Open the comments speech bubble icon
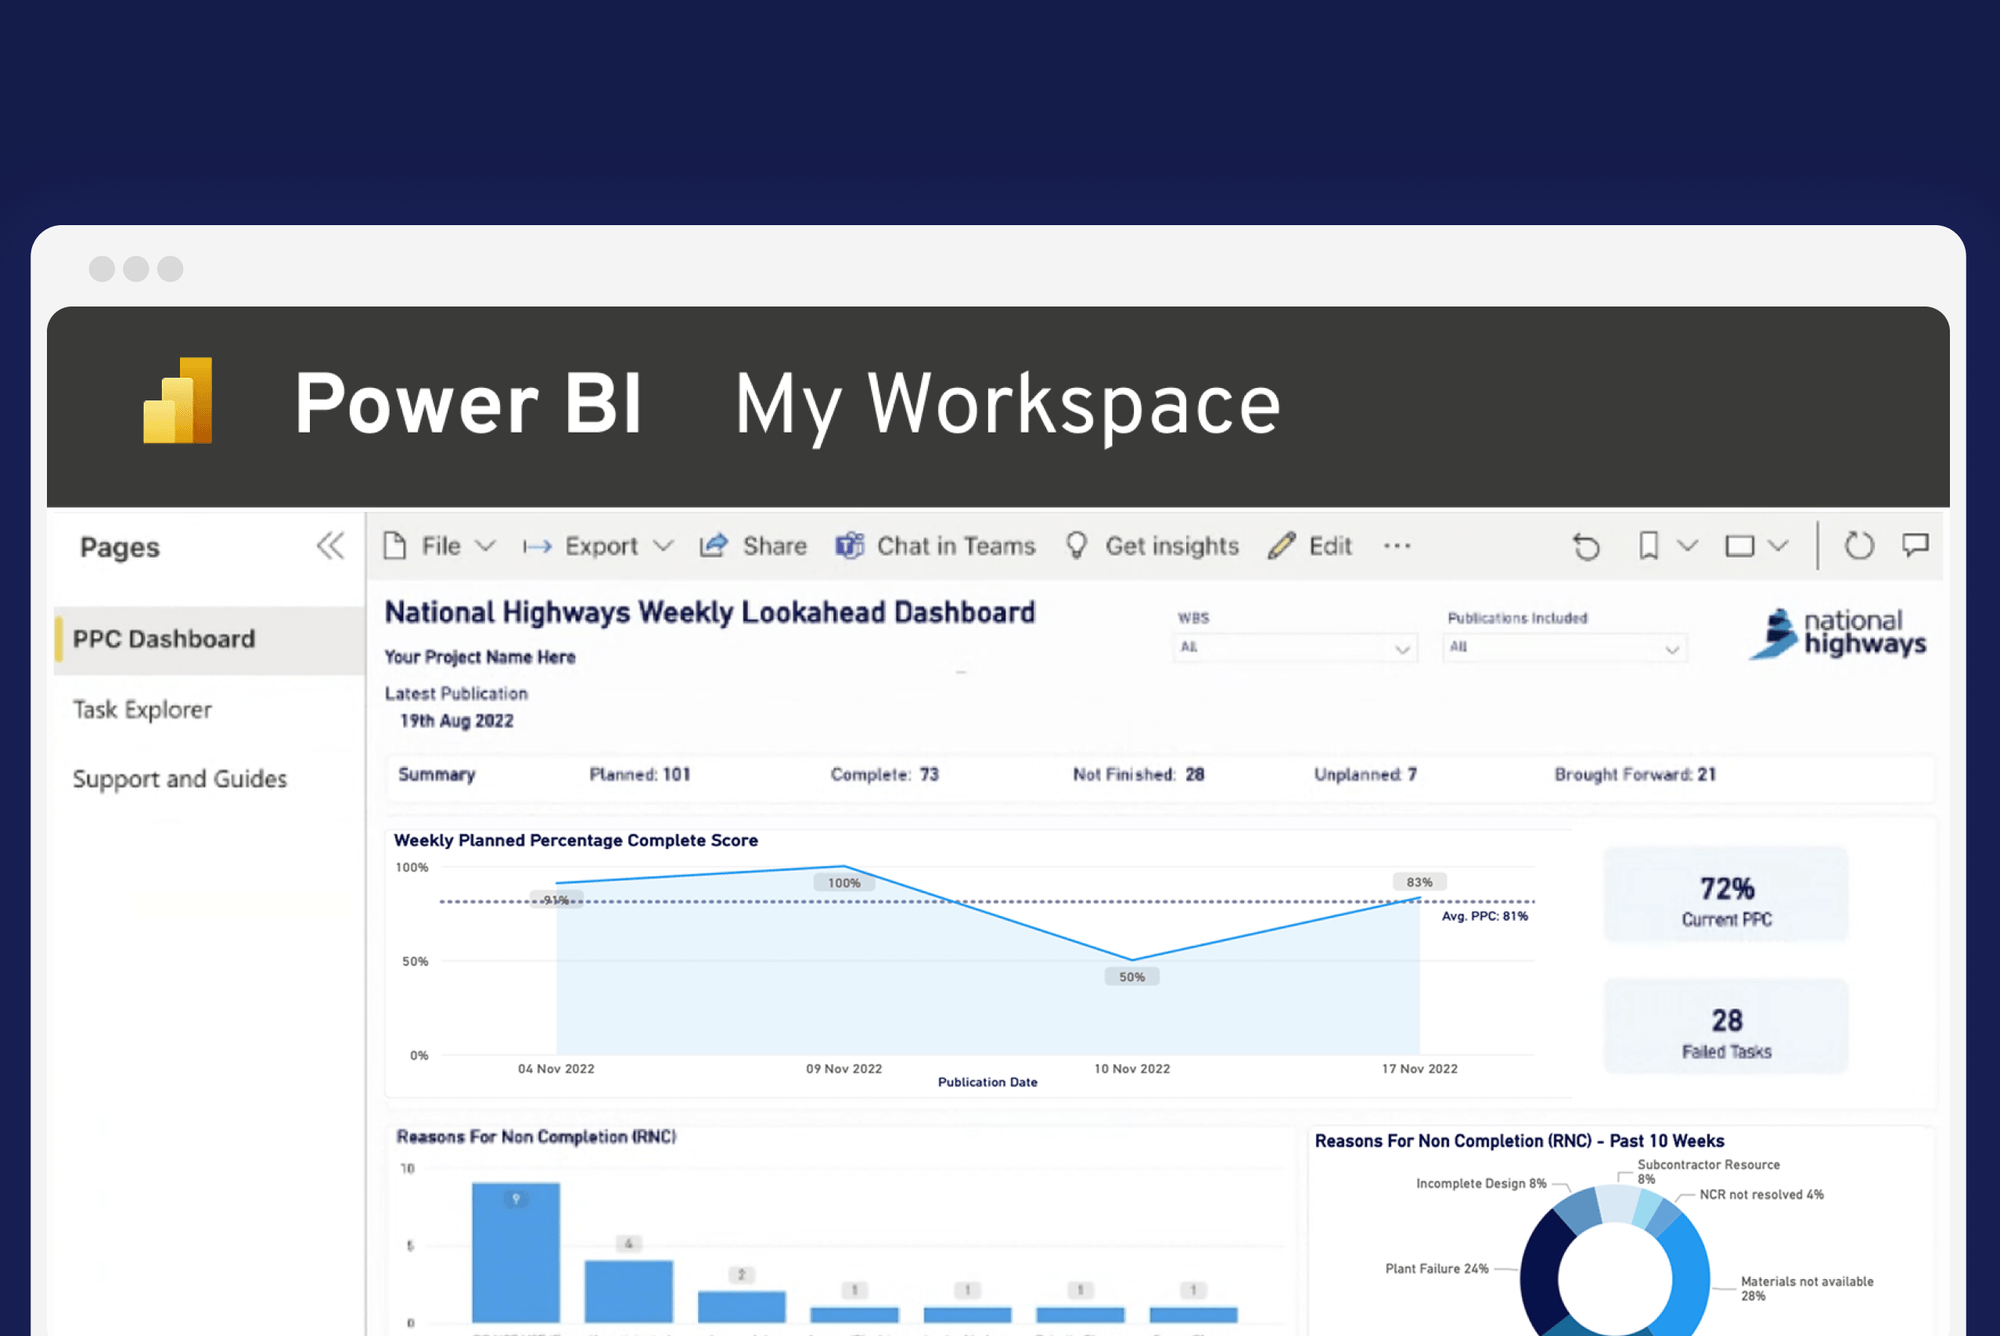 [x=1915, y=545]
